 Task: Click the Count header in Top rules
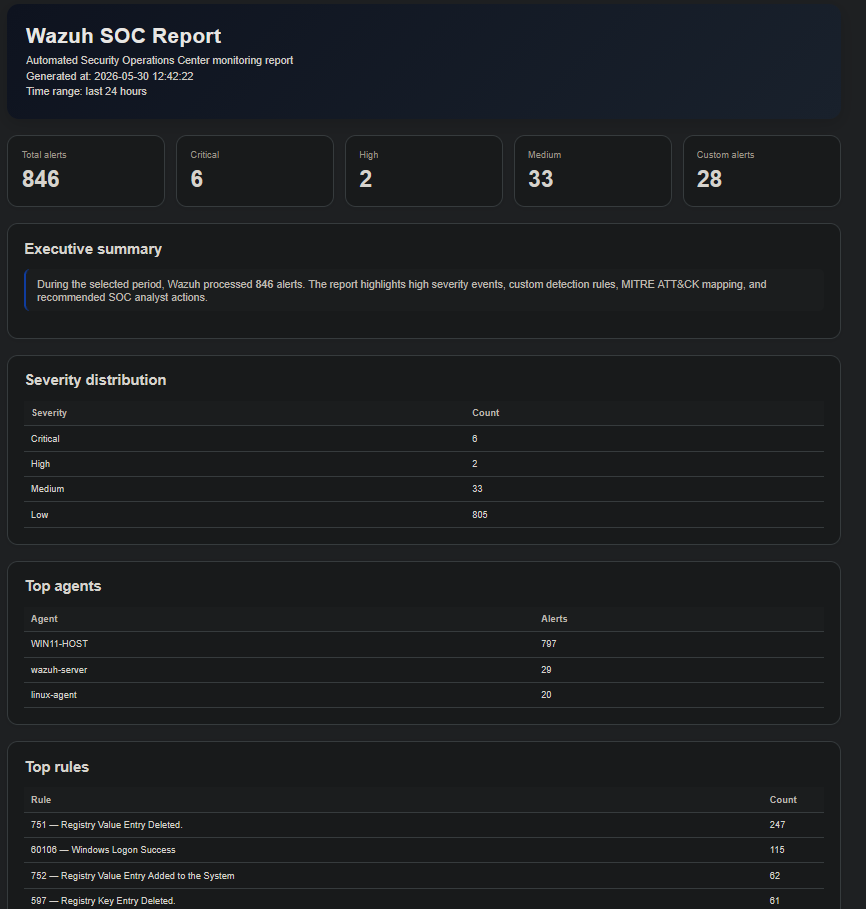tap(783, 799)
